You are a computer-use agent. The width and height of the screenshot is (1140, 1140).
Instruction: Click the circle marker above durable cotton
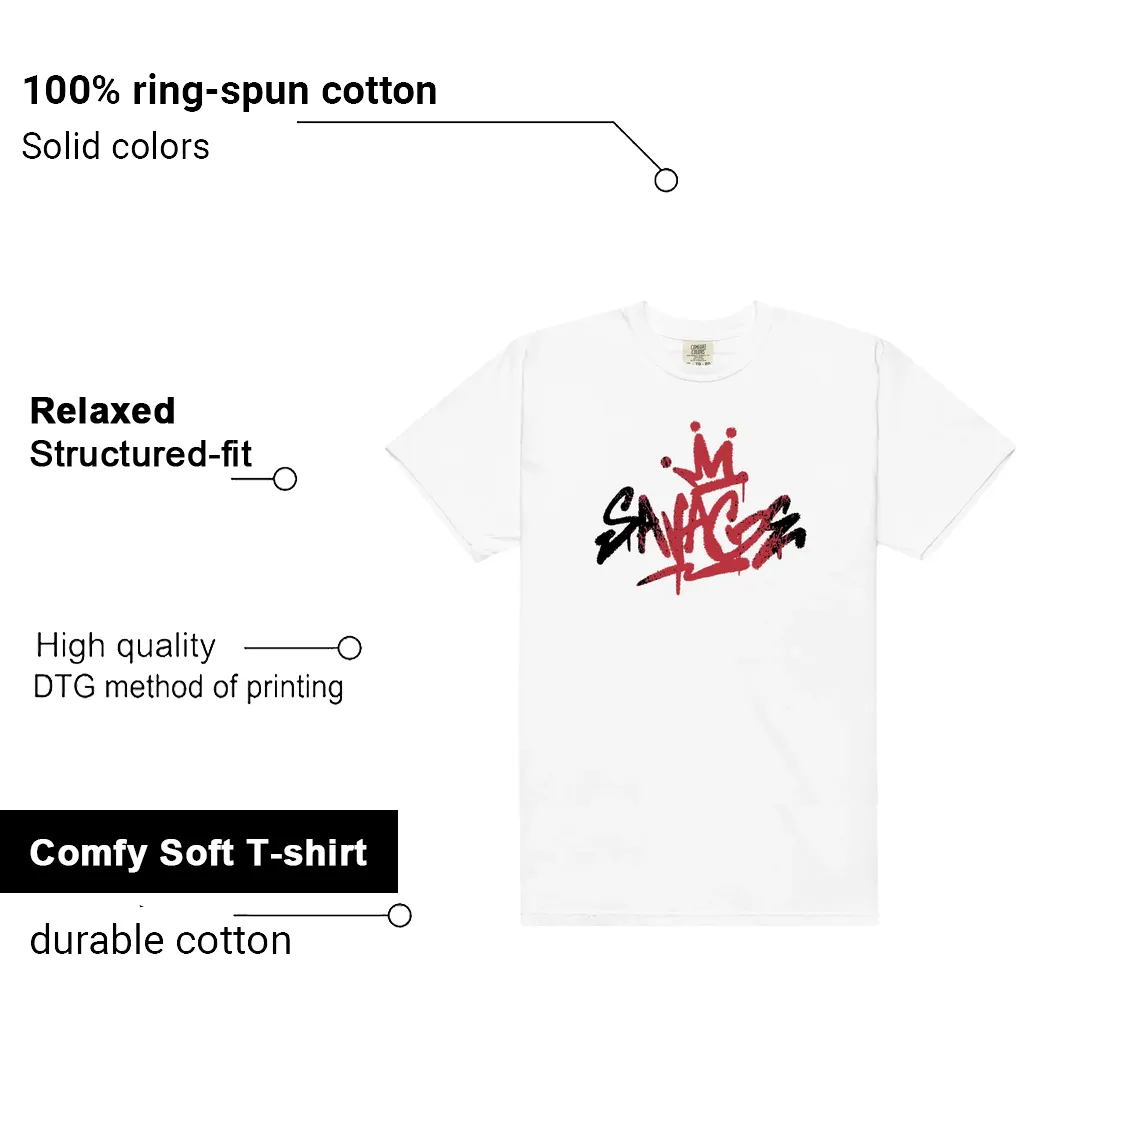click(x=400, y=915)
